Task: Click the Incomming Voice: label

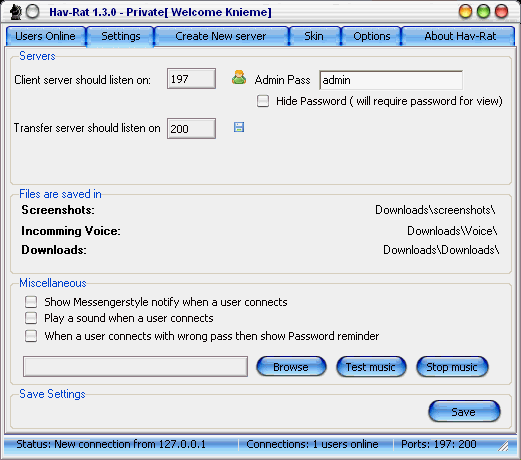Action: pos(71,231)
